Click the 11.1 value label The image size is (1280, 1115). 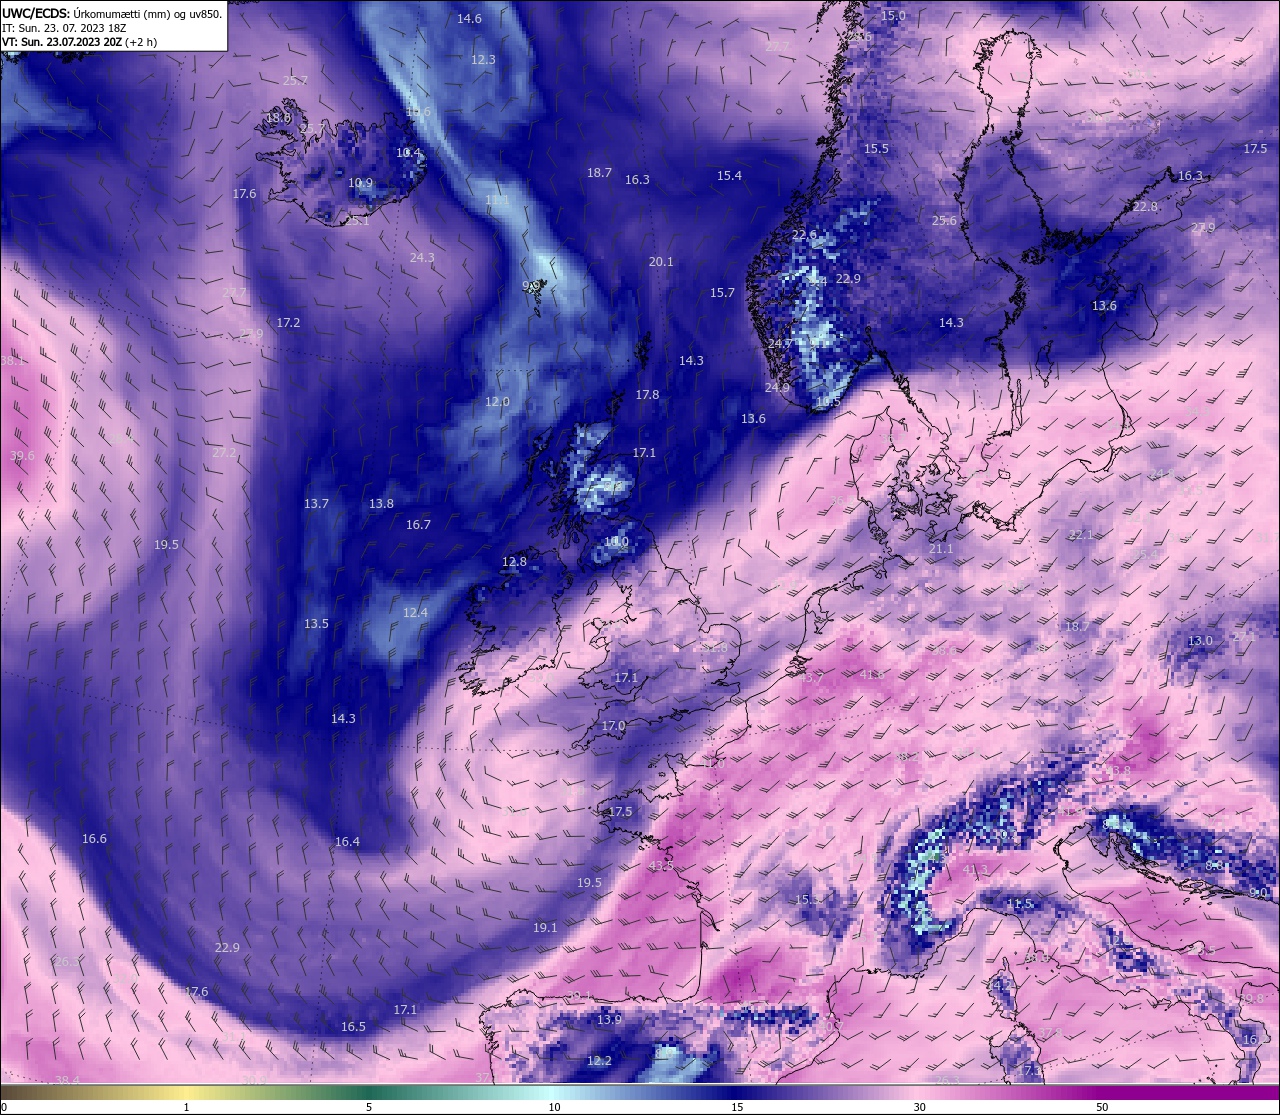coord(497,200)
